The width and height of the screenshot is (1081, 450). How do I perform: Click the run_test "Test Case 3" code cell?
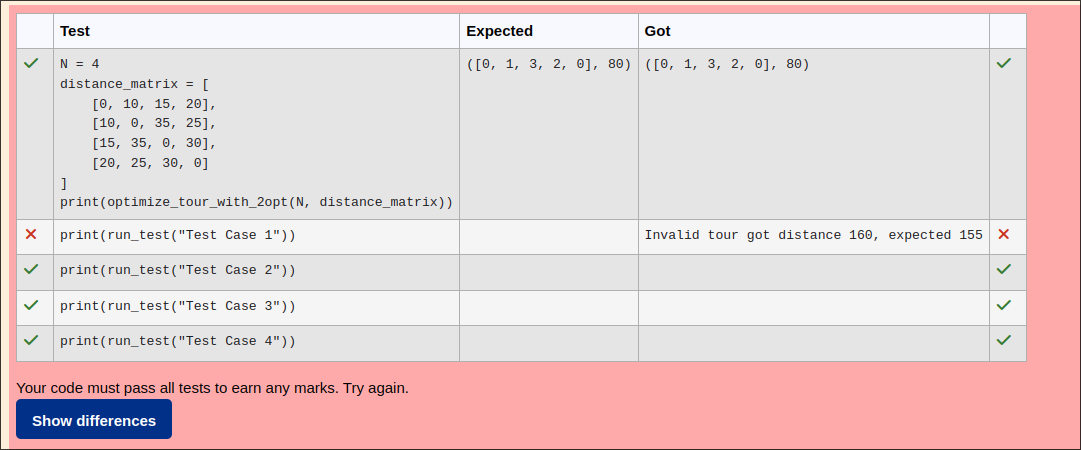[x=178, y=306]
